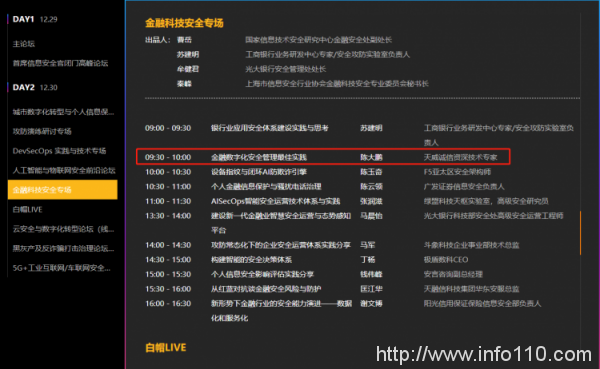Click the orange vertical scrollbar thumb
600x369 pixels.
pos(580,233)
